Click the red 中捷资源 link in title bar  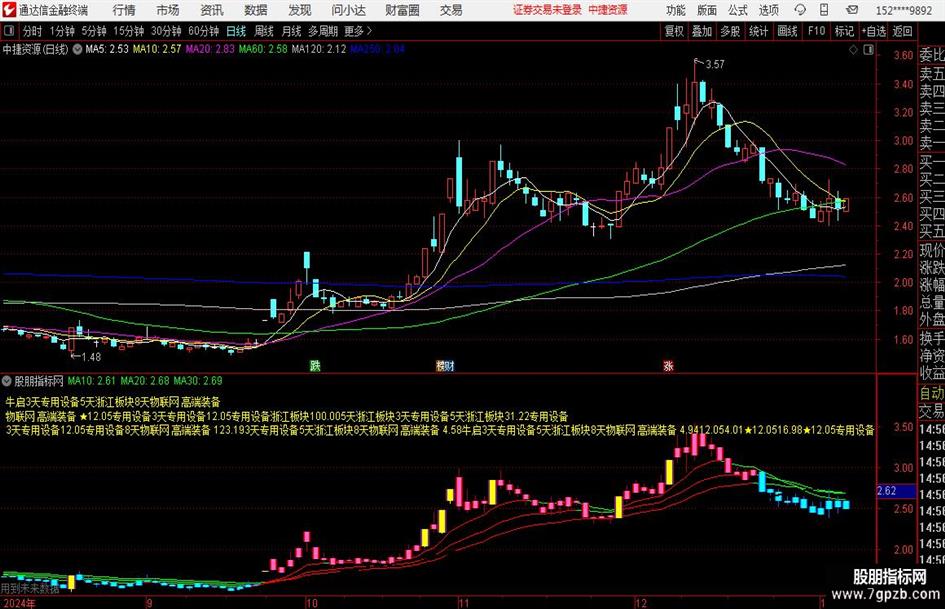608,10
